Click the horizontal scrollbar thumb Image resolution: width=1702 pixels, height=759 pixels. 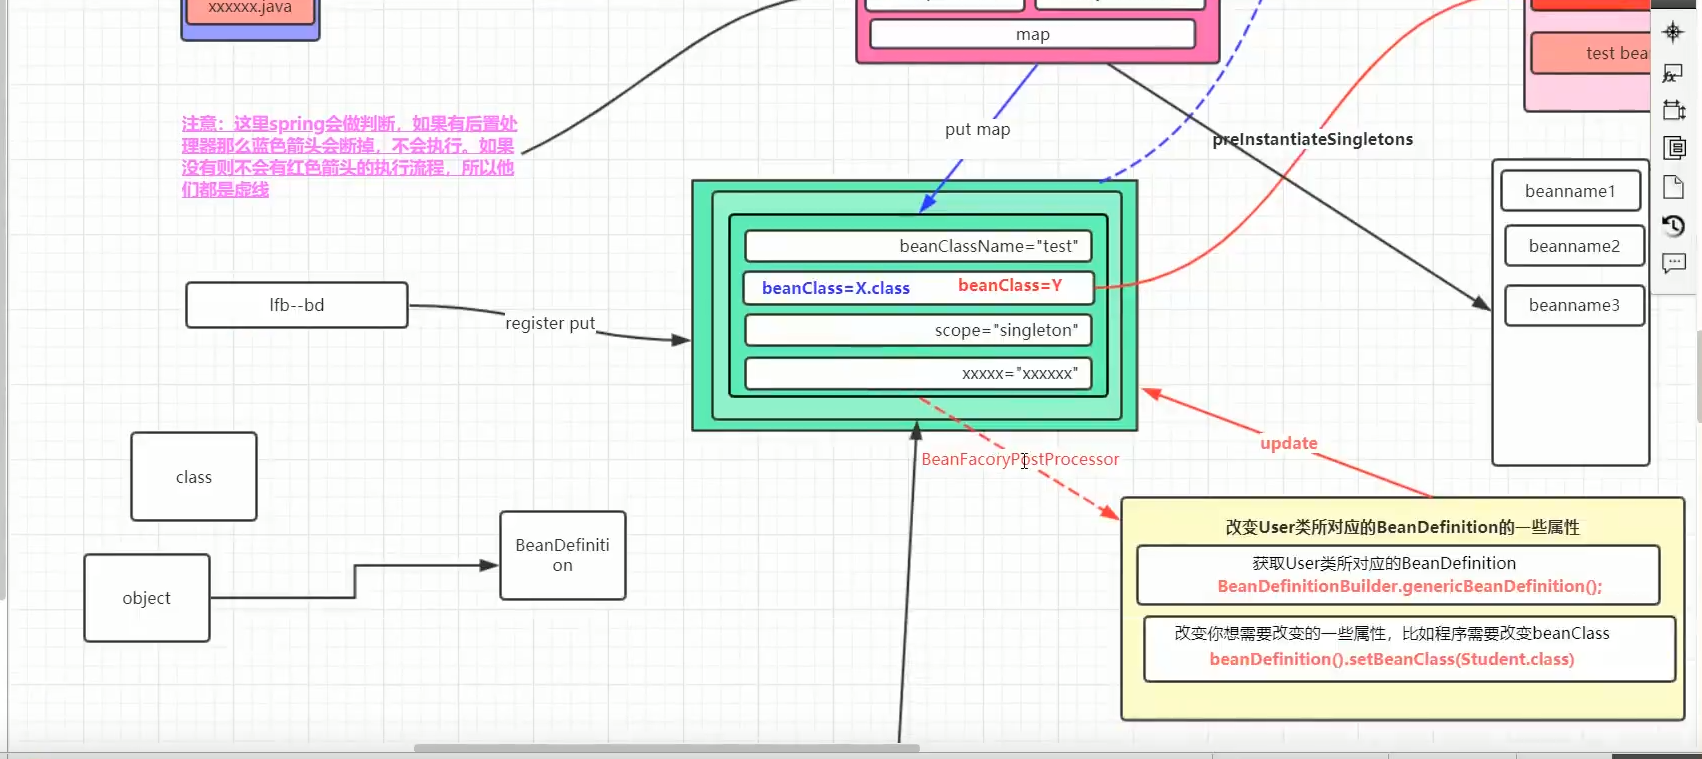pos(666,748)
